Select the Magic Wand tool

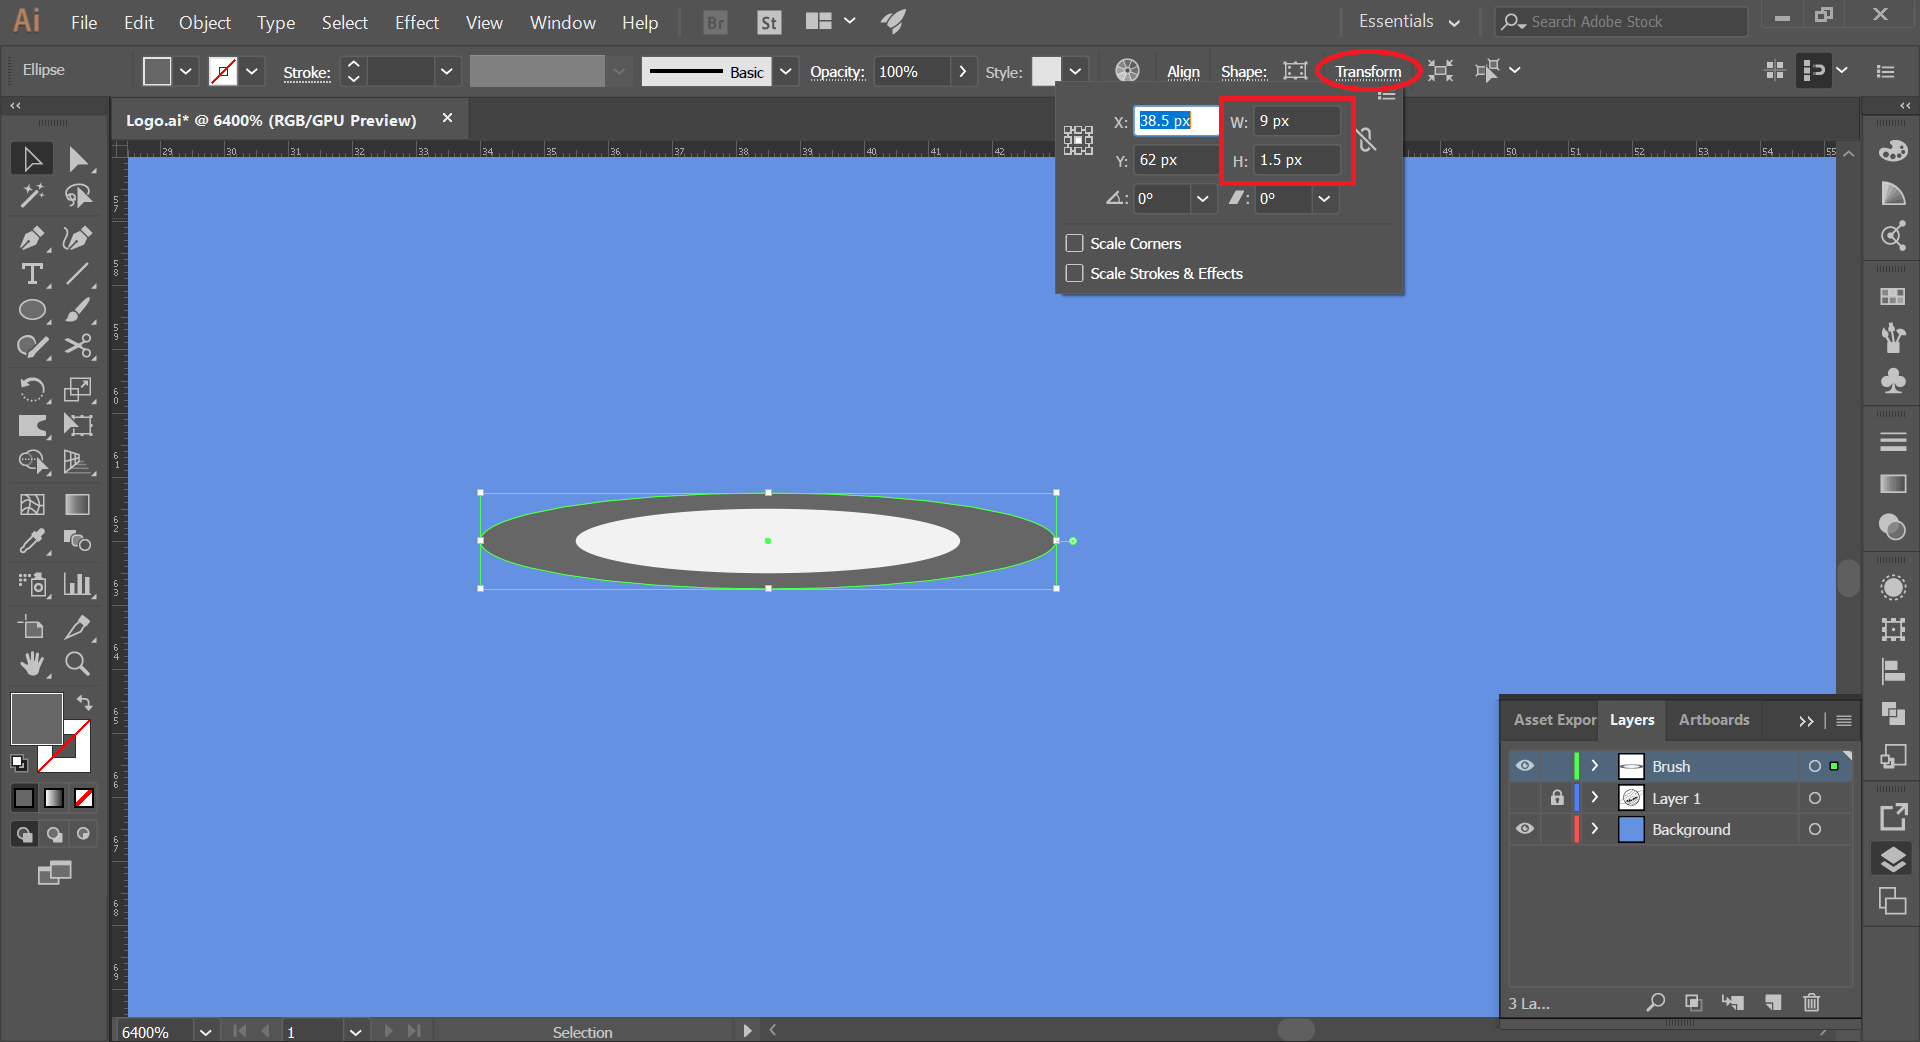click(32, 196)
